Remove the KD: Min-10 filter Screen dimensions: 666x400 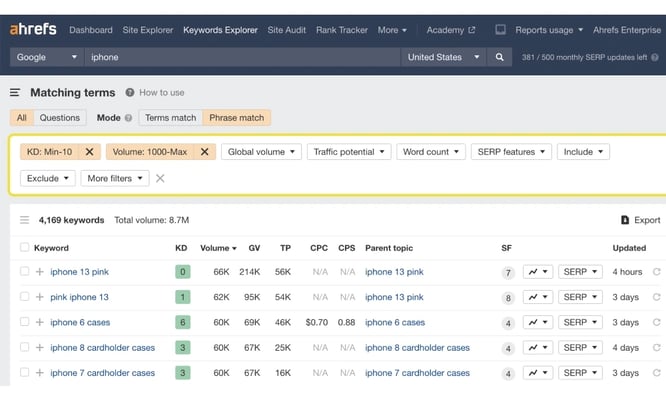89,152
